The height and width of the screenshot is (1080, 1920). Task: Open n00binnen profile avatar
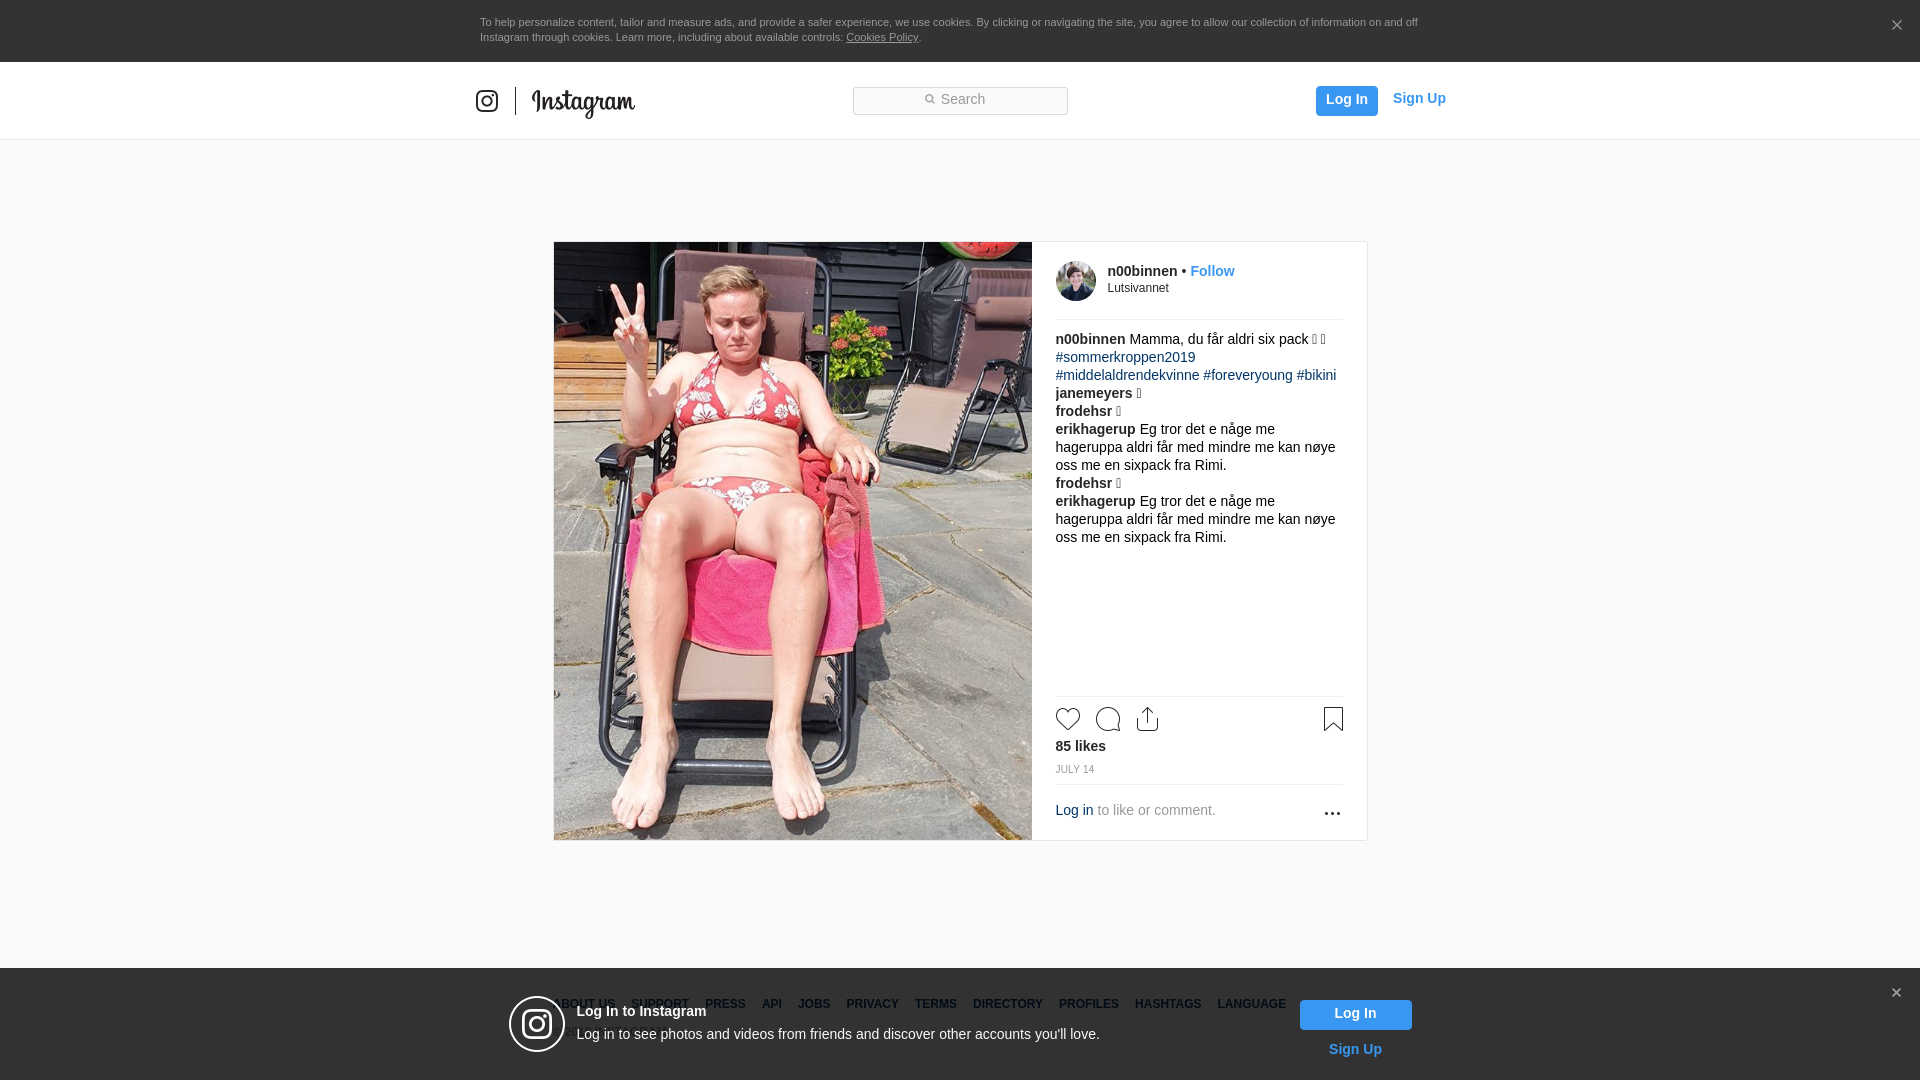[1076, 281]
